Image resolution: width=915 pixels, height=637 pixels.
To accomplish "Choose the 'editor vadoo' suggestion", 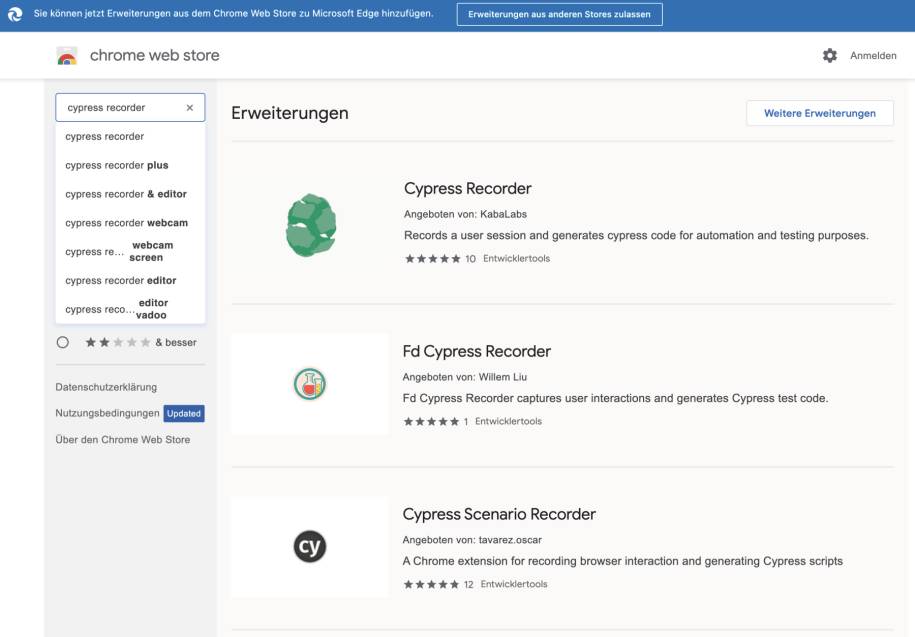I will pyautogui.click(x=130, y=309).
